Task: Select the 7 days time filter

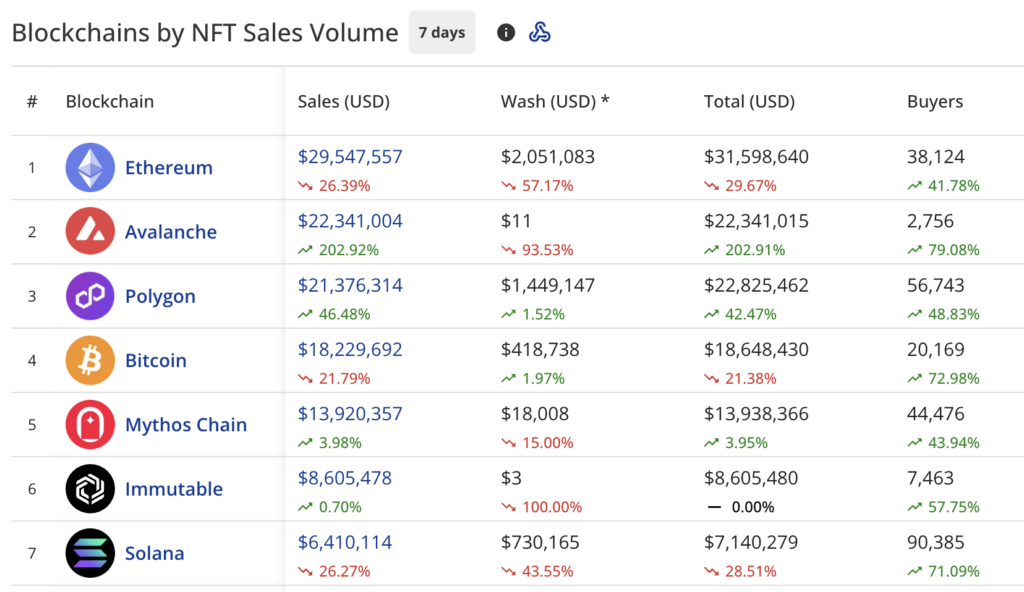Action: click(441, 31)
